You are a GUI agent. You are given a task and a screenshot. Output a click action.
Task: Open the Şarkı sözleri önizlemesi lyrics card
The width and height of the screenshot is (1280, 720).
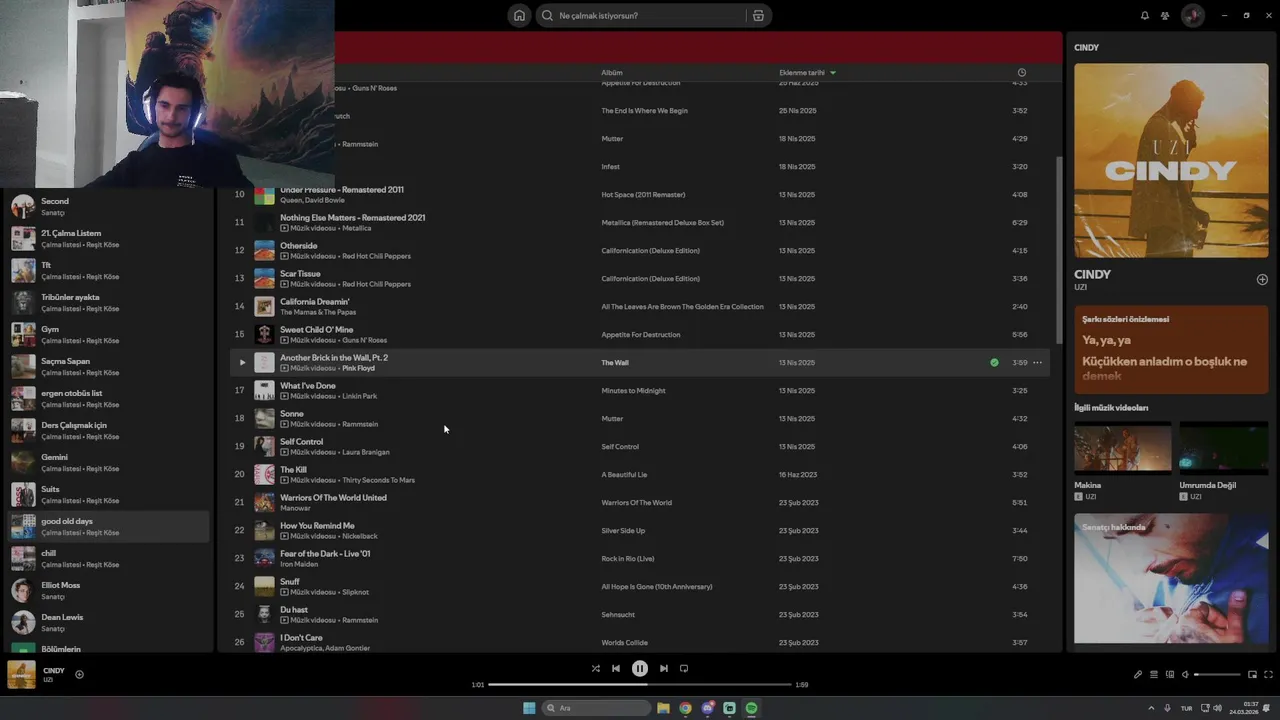(1171, 349)
